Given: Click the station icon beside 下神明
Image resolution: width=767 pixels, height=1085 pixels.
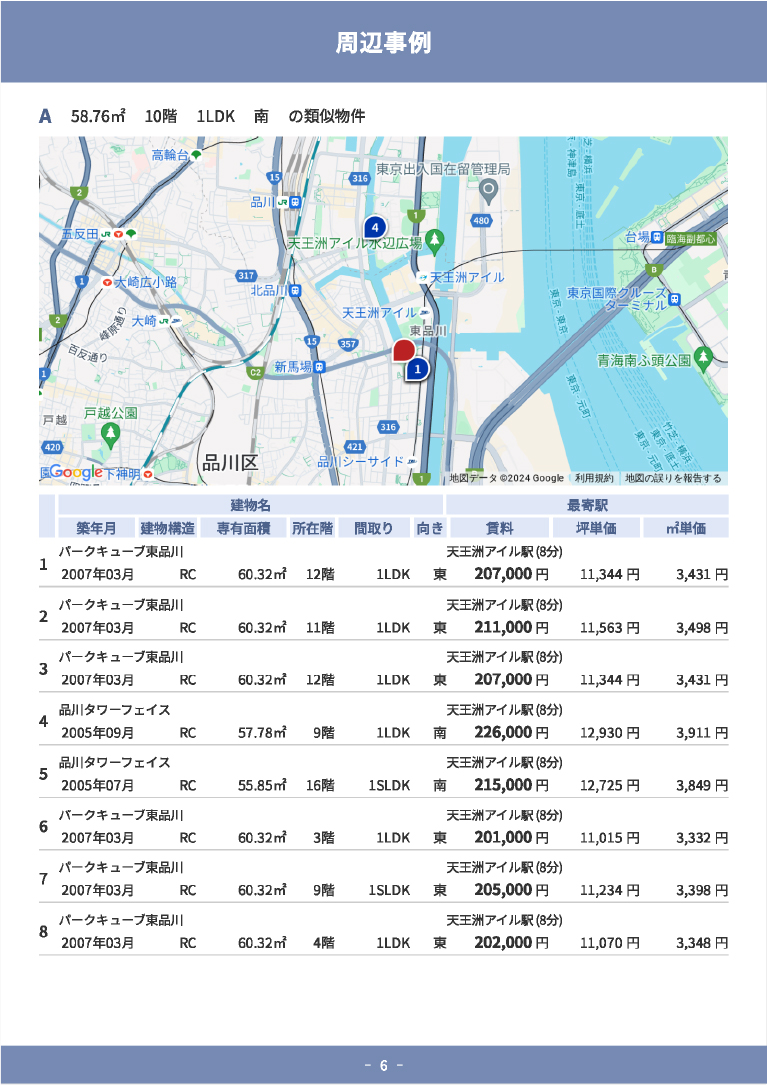Looking at the screenshot, I should [147, 474].
